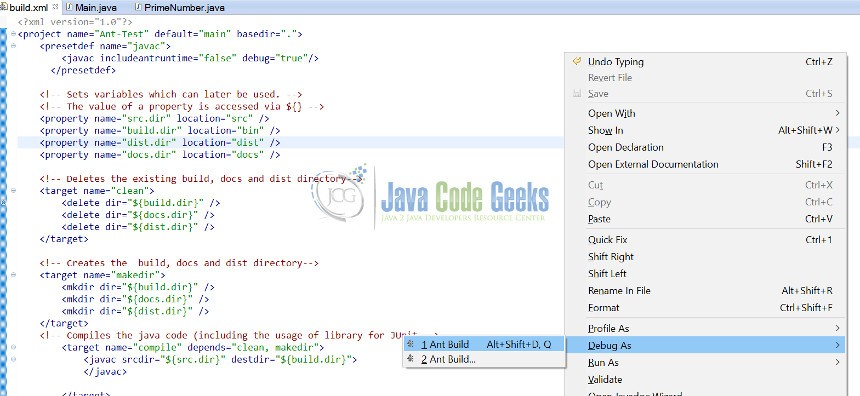Click the Save disk icon in context menu
Viewport: 860px width, 396px height.
(x=576, y=94)
